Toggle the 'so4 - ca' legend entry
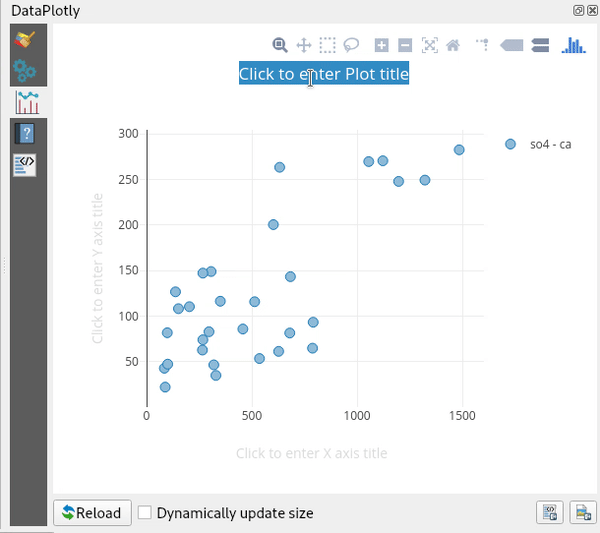 point(539,144)
